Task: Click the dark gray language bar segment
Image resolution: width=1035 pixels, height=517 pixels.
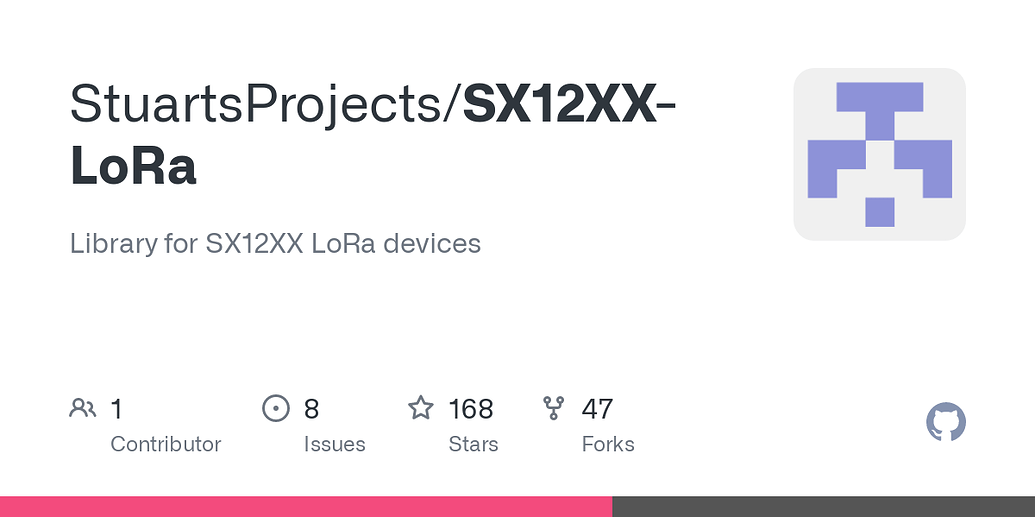Action: (823, 506)
